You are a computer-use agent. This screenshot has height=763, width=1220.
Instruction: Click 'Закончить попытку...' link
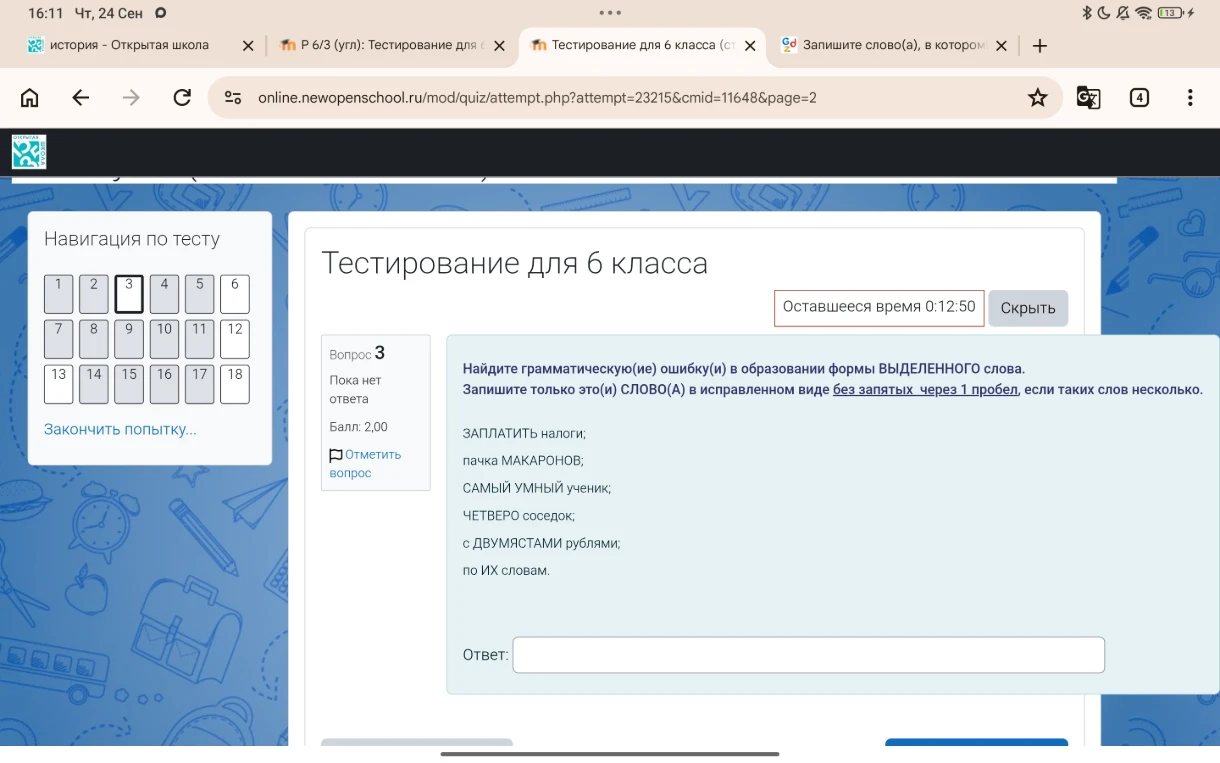pyautogui.click(x=120, y=429)
